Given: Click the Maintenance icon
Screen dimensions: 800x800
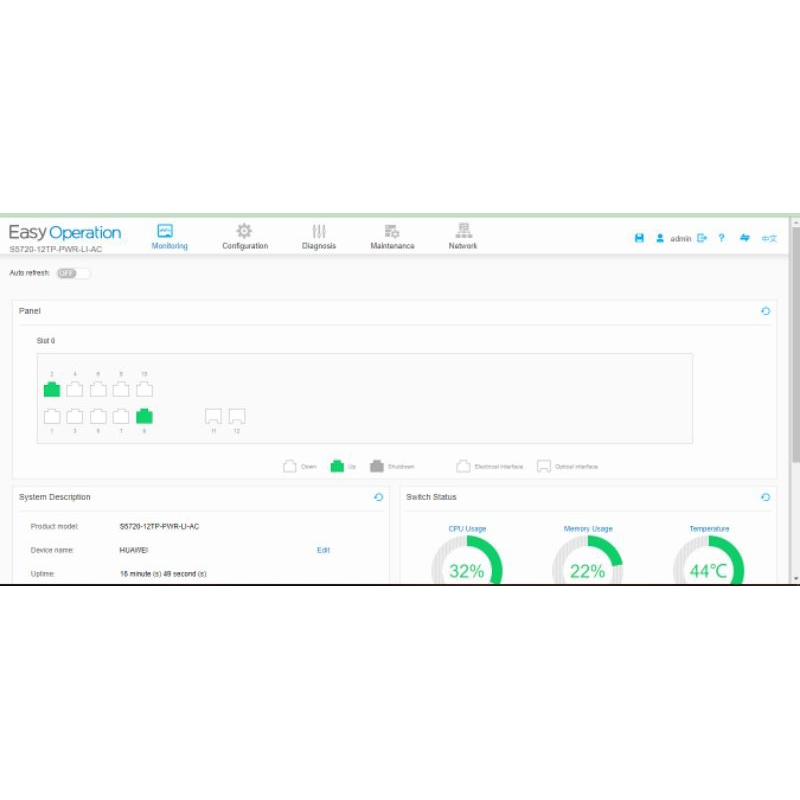Looking at the screenshot, I should coord(392,232).
